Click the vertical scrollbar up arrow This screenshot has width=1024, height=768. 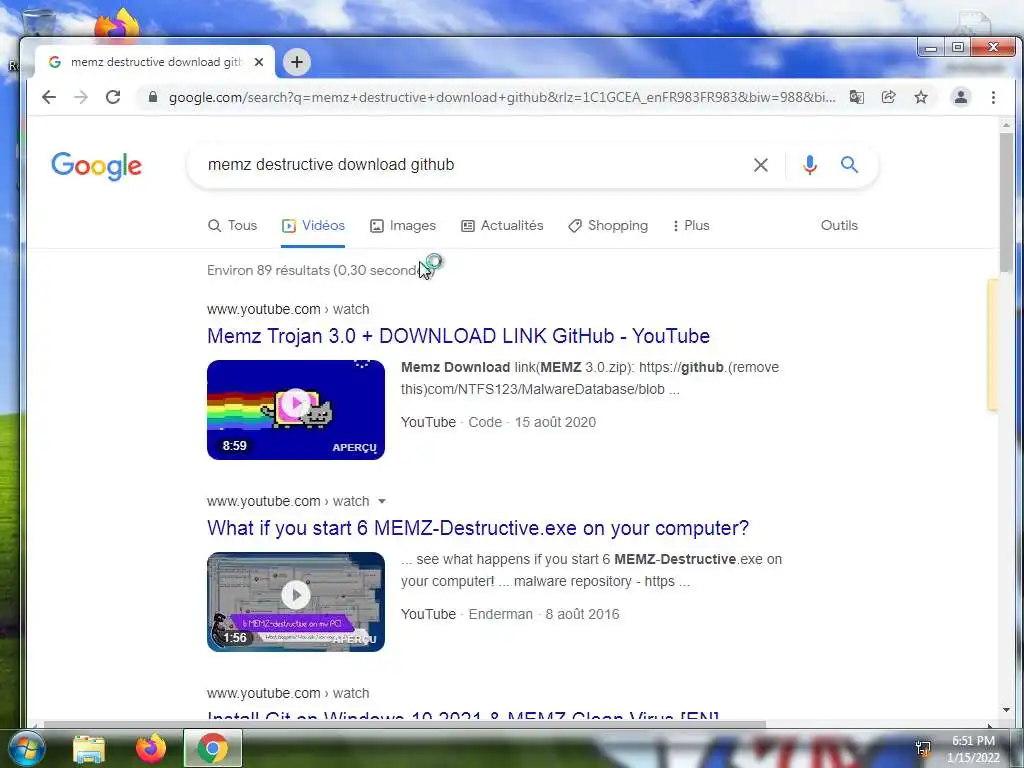click(x=1006, y=125)
